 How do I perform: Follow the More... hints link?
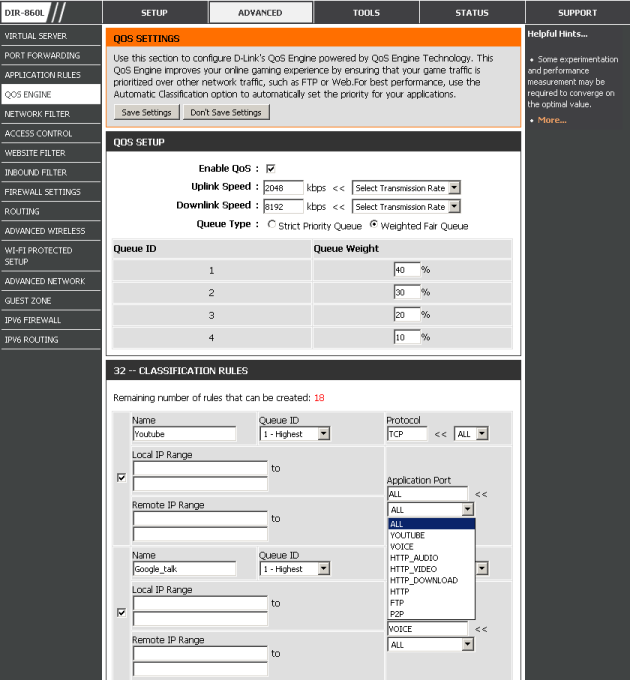[552, 120]
